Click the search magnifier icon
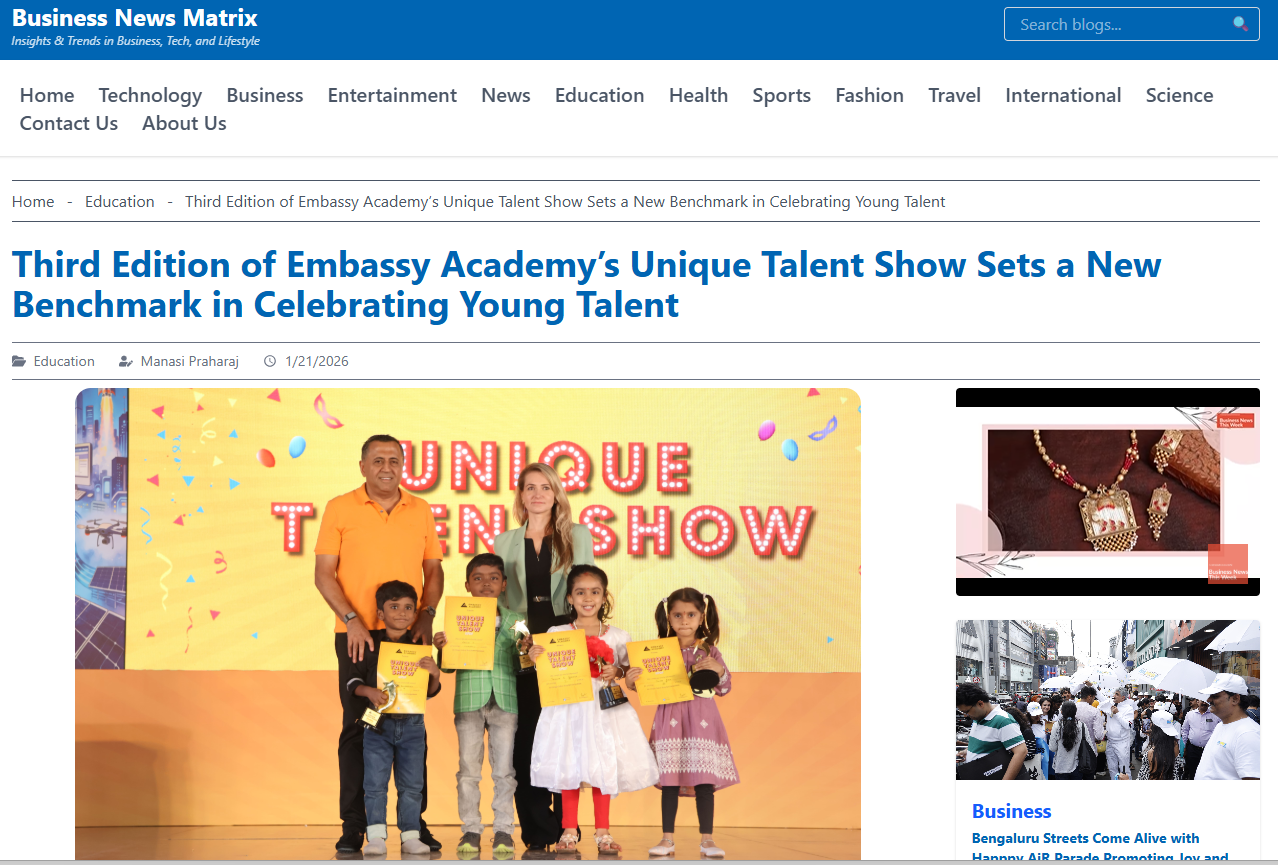The height and width of the screenshot is (865, 1278). tap(1240, 25)
